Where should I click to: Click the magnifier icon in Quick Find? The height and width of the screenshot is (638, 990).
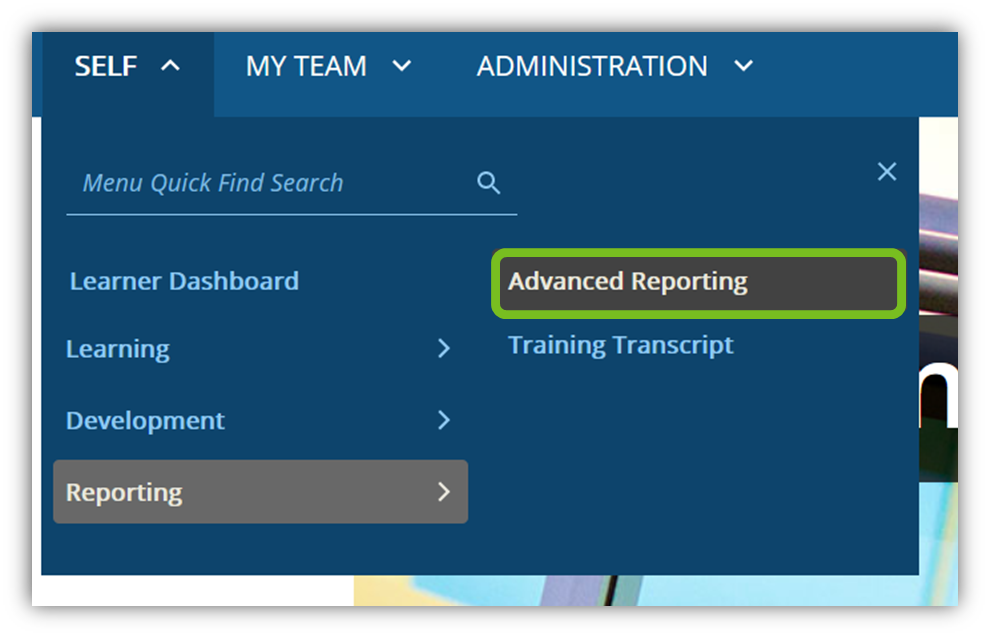[488, 183]
